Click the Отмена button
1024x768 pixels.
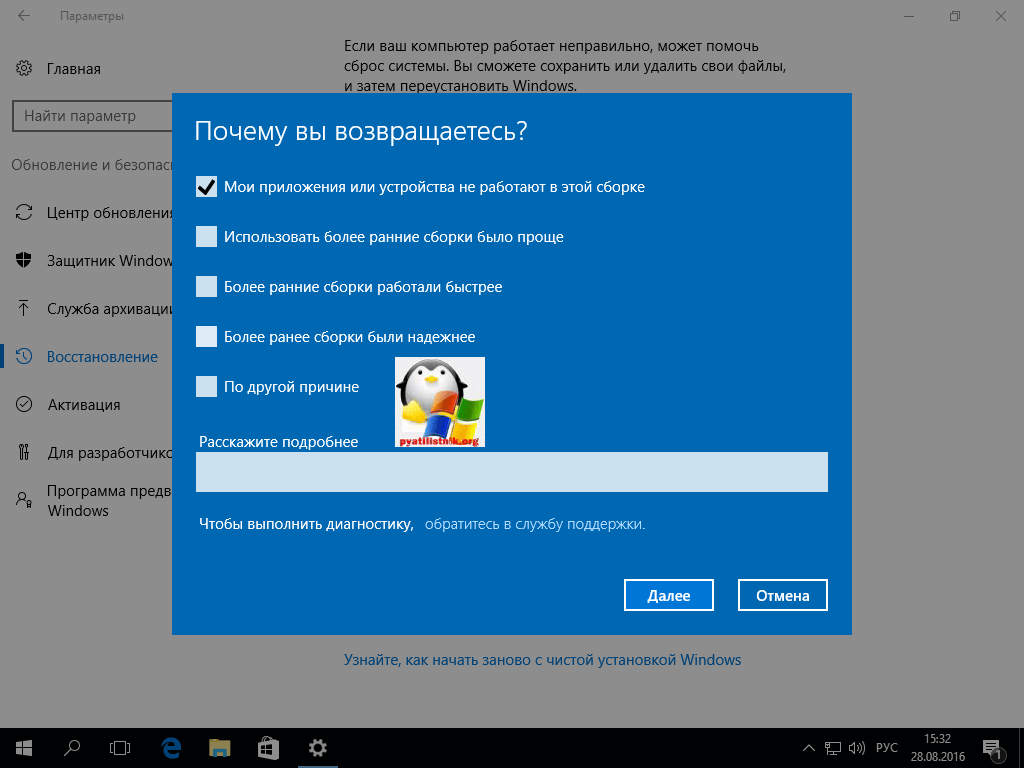coord(782,595)
